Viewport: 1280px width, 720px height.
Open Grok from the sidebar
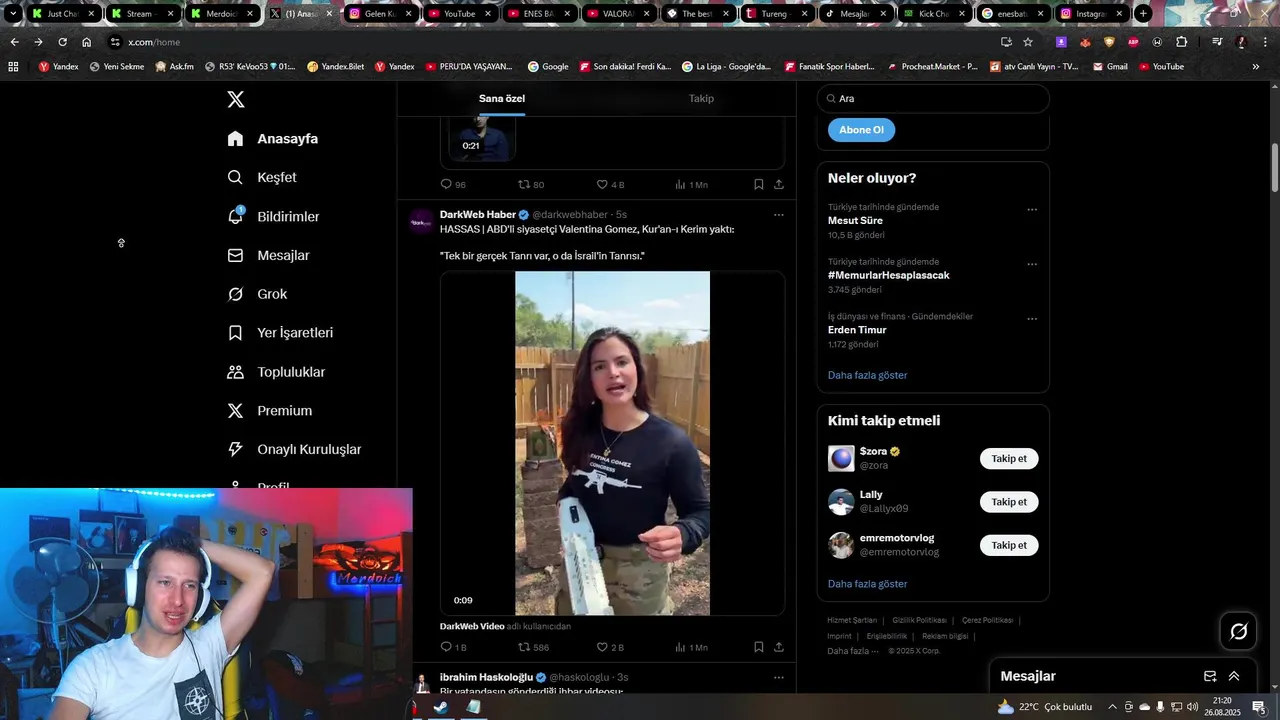click(257, 294)
